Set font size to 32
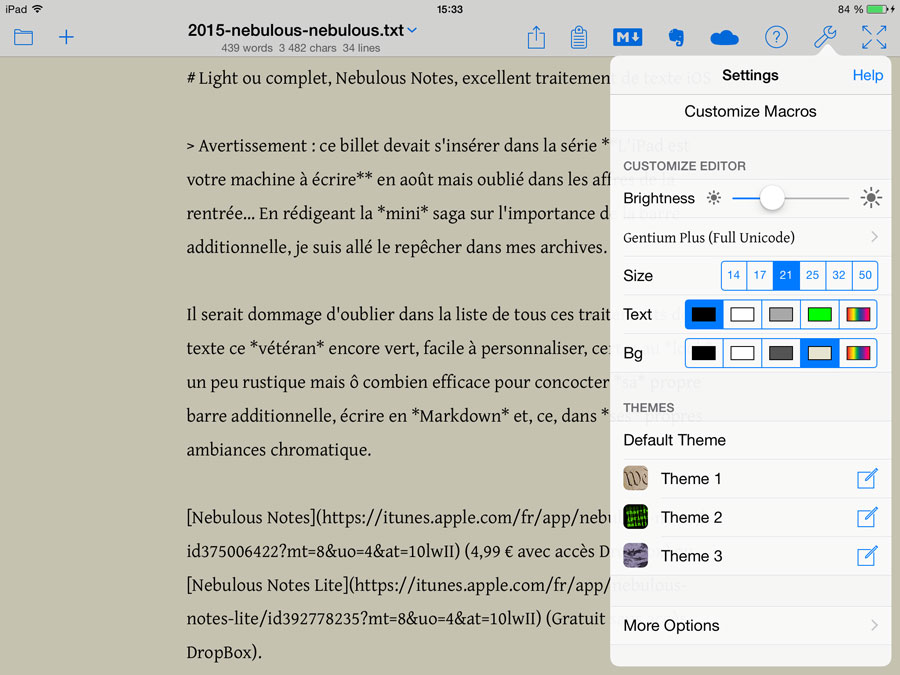This screenshot has height=675, width=900. [x=839, y=275]
